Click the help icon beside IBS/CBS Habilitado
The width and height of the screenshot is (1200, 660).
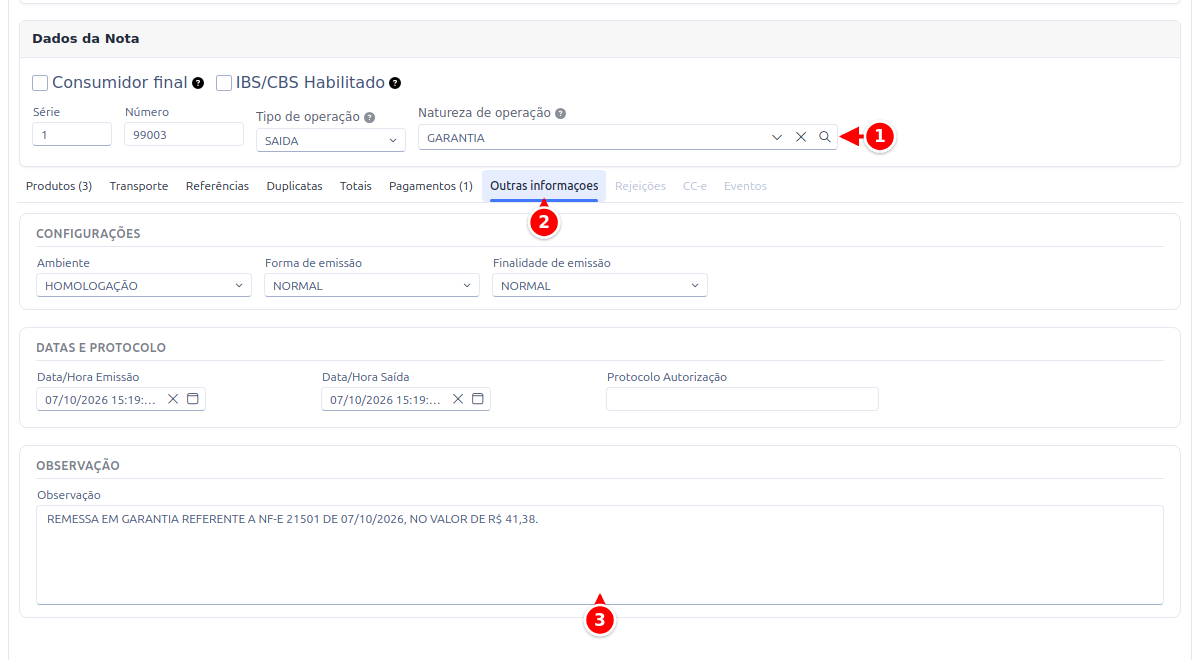pyautogui.click(x=395, y=83)
